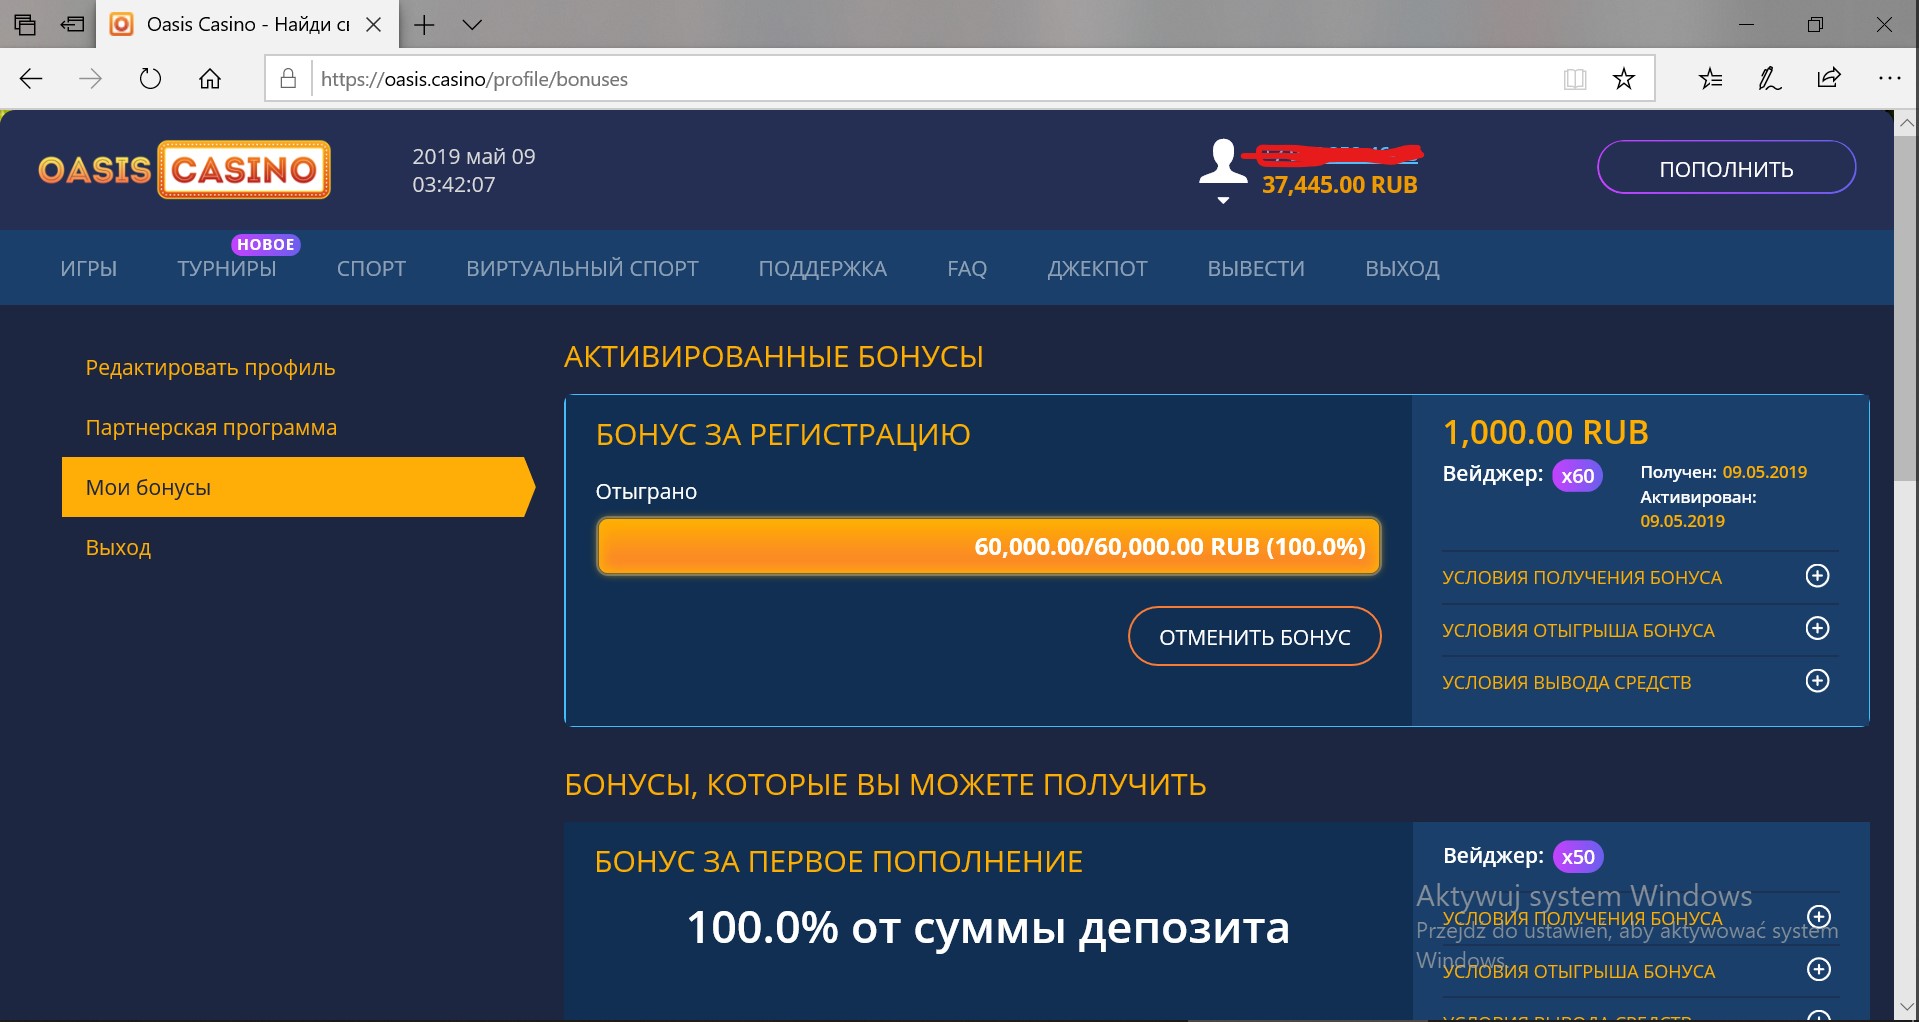
Task: Click the ПОПОЛНИТЬ button
Action: (1725, 167)
